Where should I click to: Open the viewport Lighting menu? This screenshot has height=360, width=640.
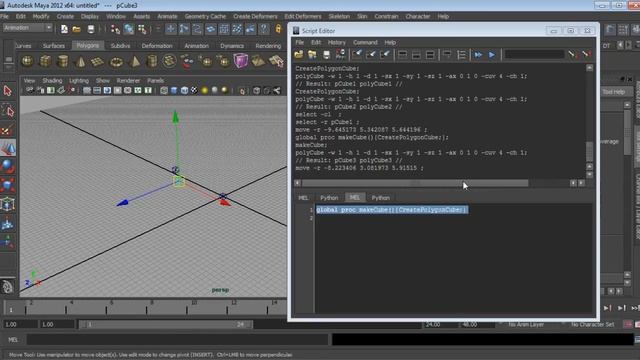click(x=79, y=80)
